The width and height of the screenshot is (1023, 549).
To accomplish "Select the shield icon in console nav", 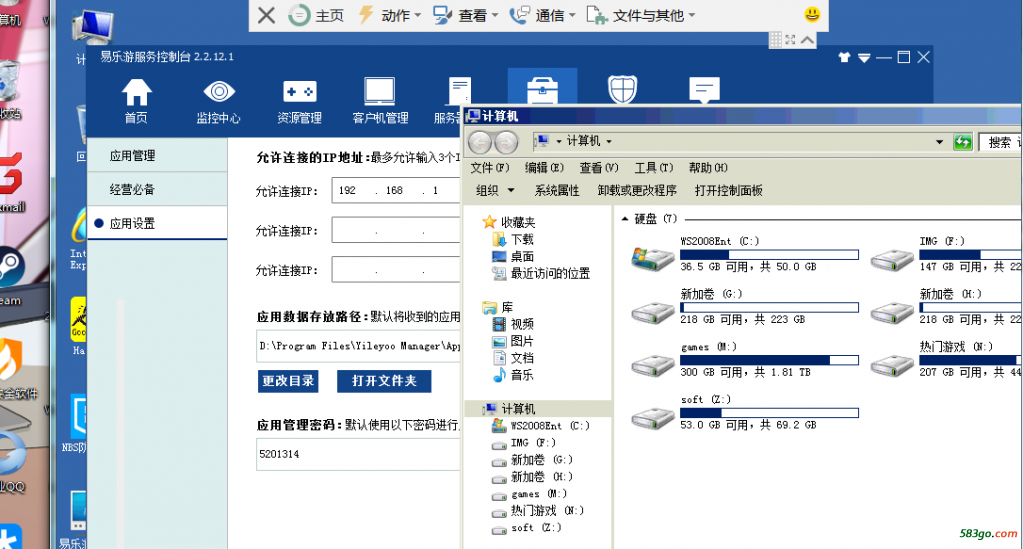I will [x=622, y=90].
